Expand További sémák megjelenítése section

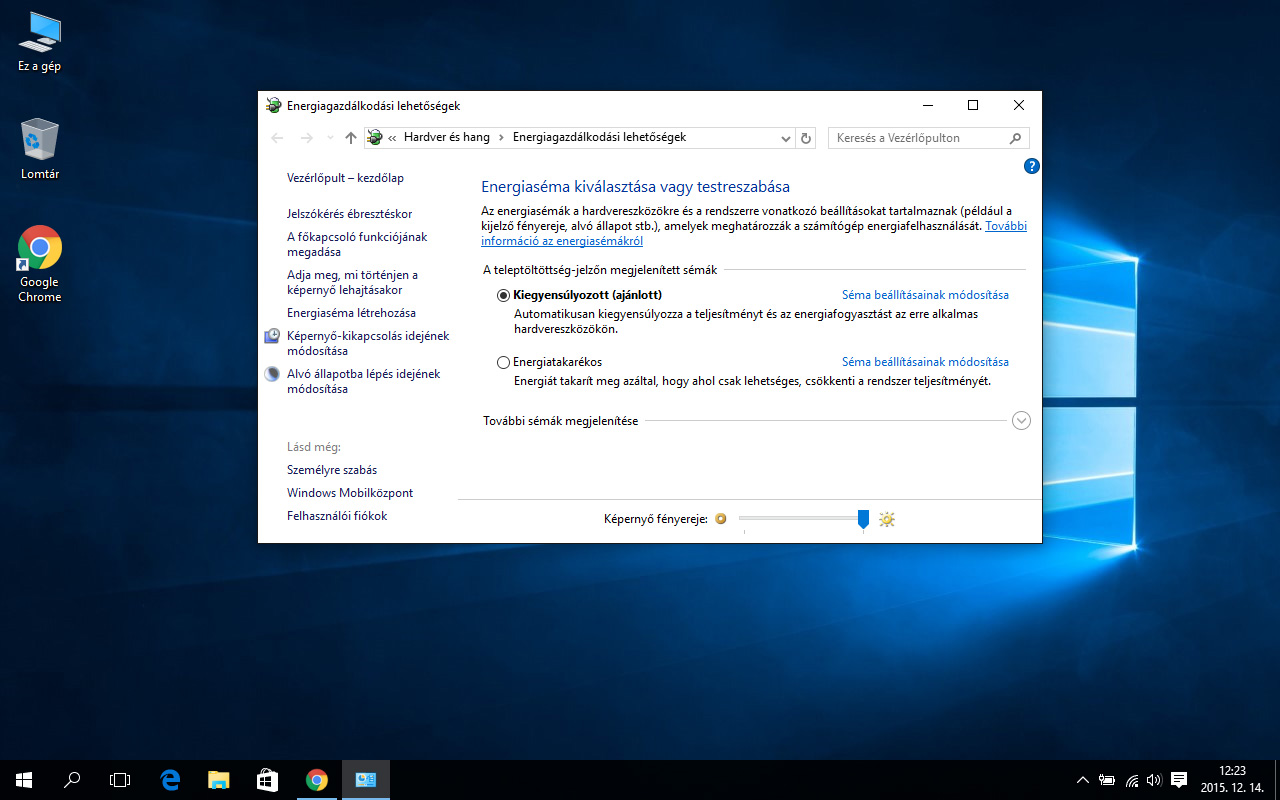point(1021,421)
